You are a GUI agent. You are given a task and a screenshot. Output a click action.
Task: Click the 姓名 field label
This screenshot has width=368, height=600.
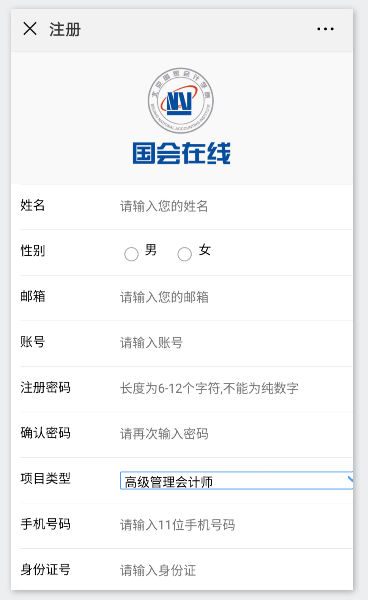(33, 205)
